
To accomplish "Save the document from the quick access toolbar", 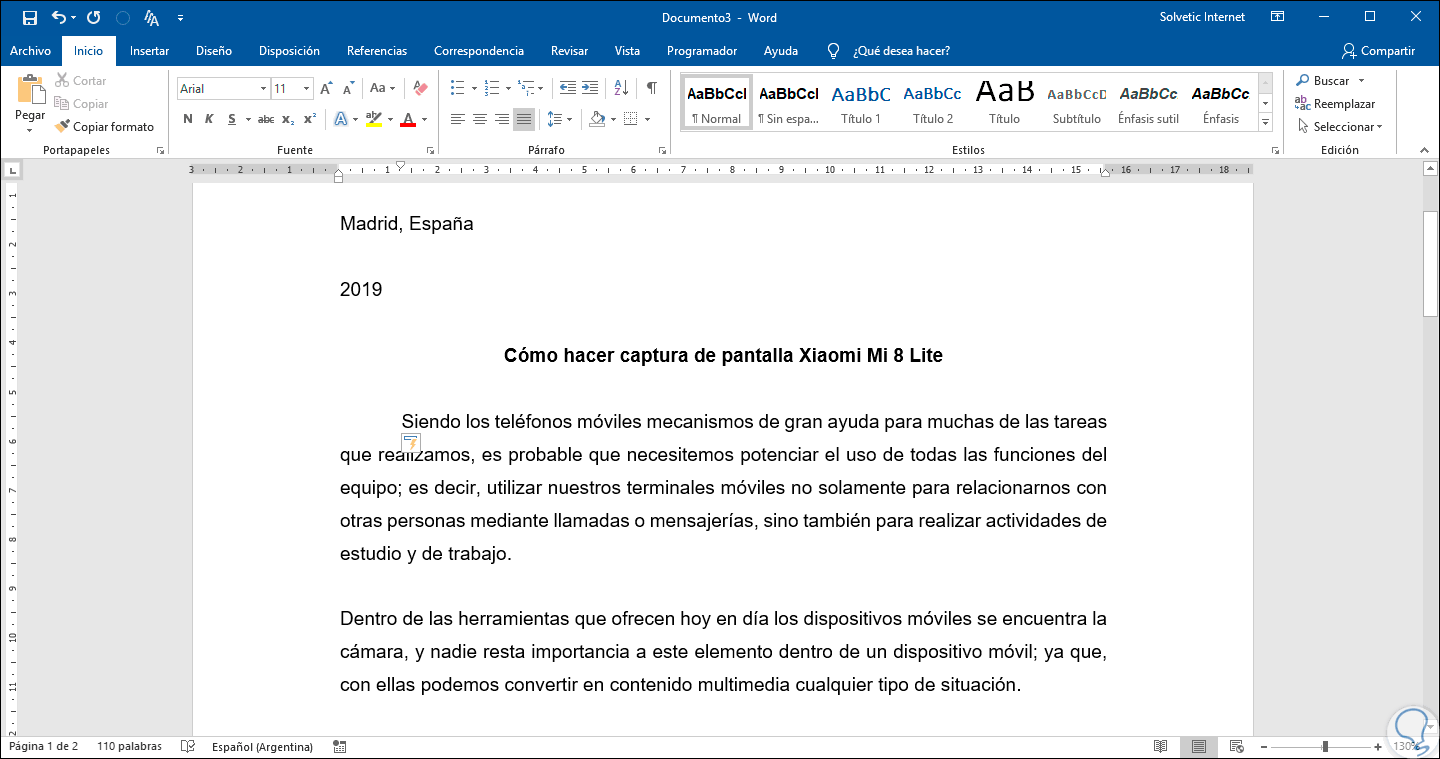I will click(30, 18).
